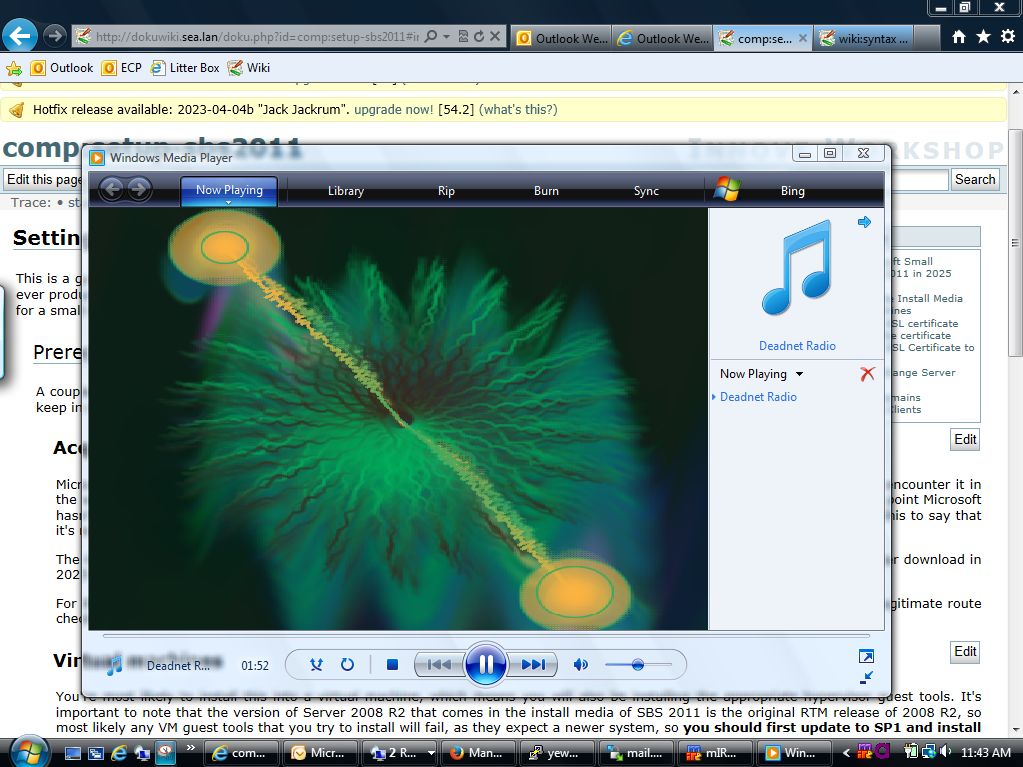Go to the previous track
Viewport: 1023px width, 767px height.
point(438,664)
